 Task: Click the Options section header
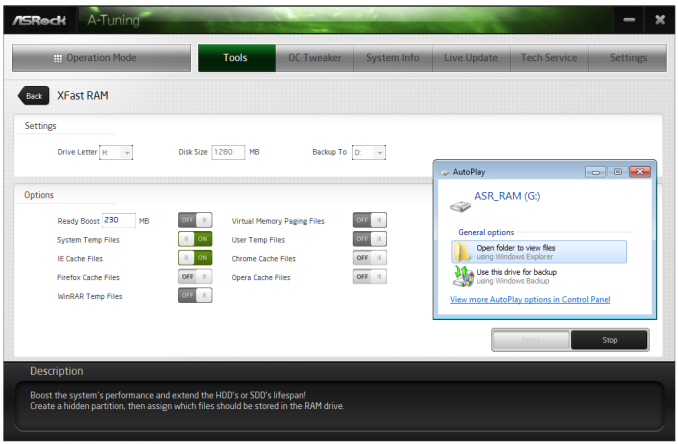pos(39,195)
